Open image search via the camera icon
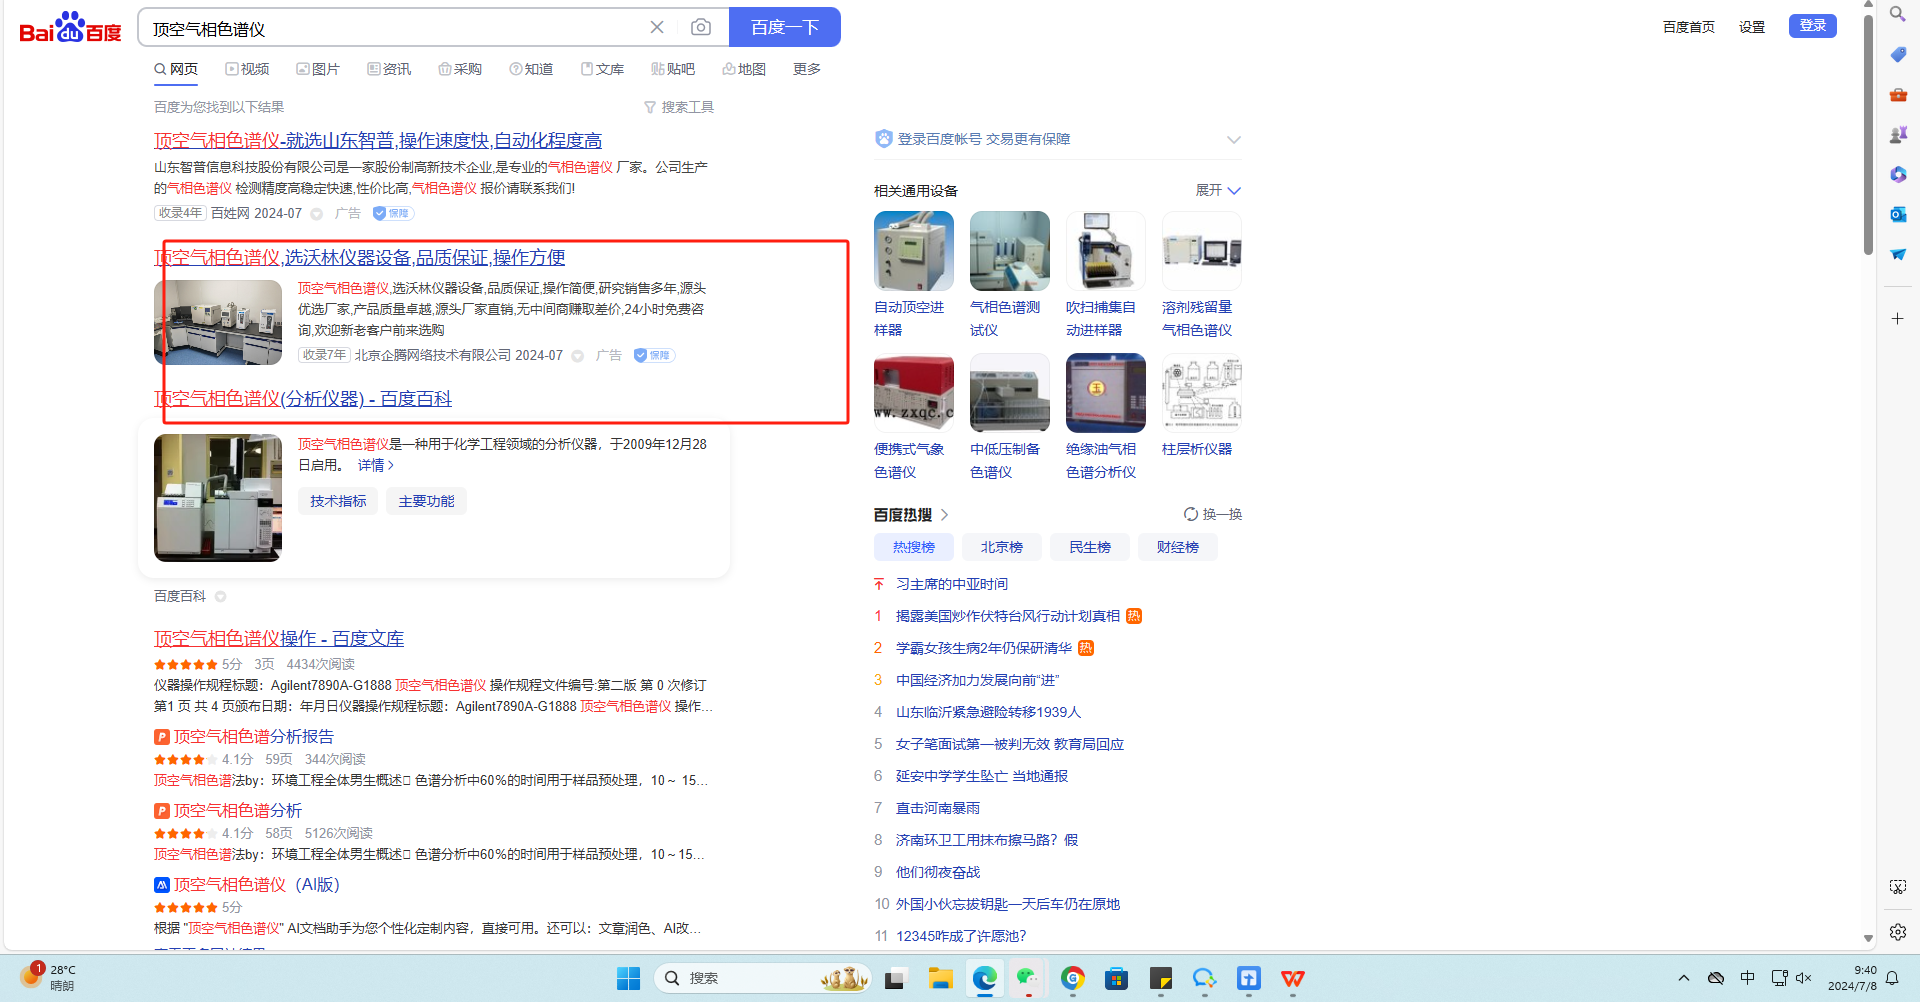 pyautogui.click(x=701, y=27)
